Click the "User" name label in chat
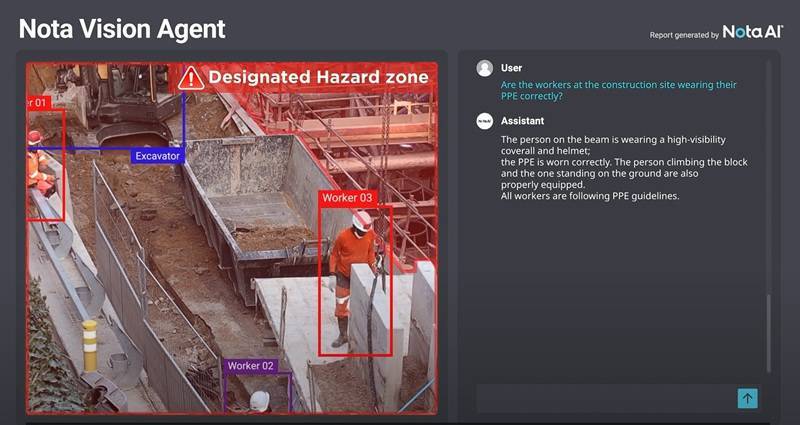Screen dimensions: 800x425 (x=511, y=68)
